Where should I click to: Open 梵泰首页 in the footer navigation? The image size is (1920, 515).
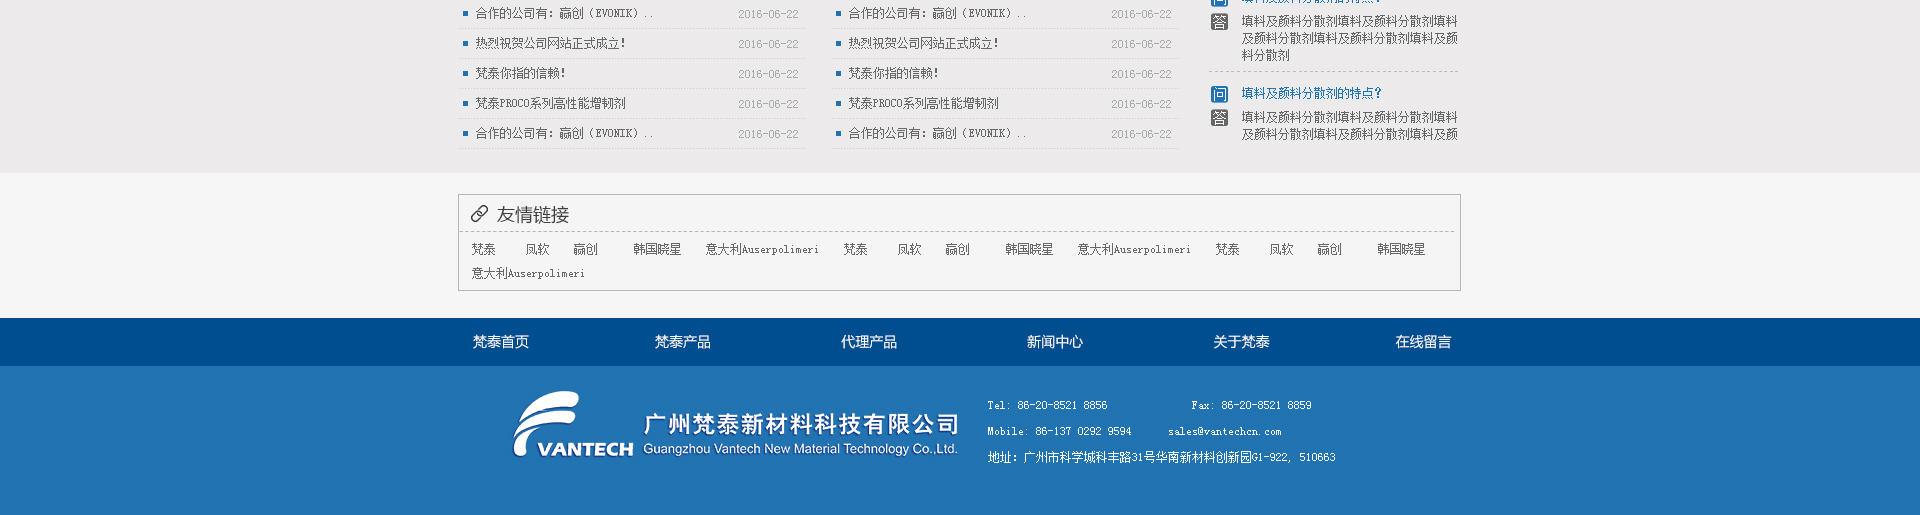500,342
